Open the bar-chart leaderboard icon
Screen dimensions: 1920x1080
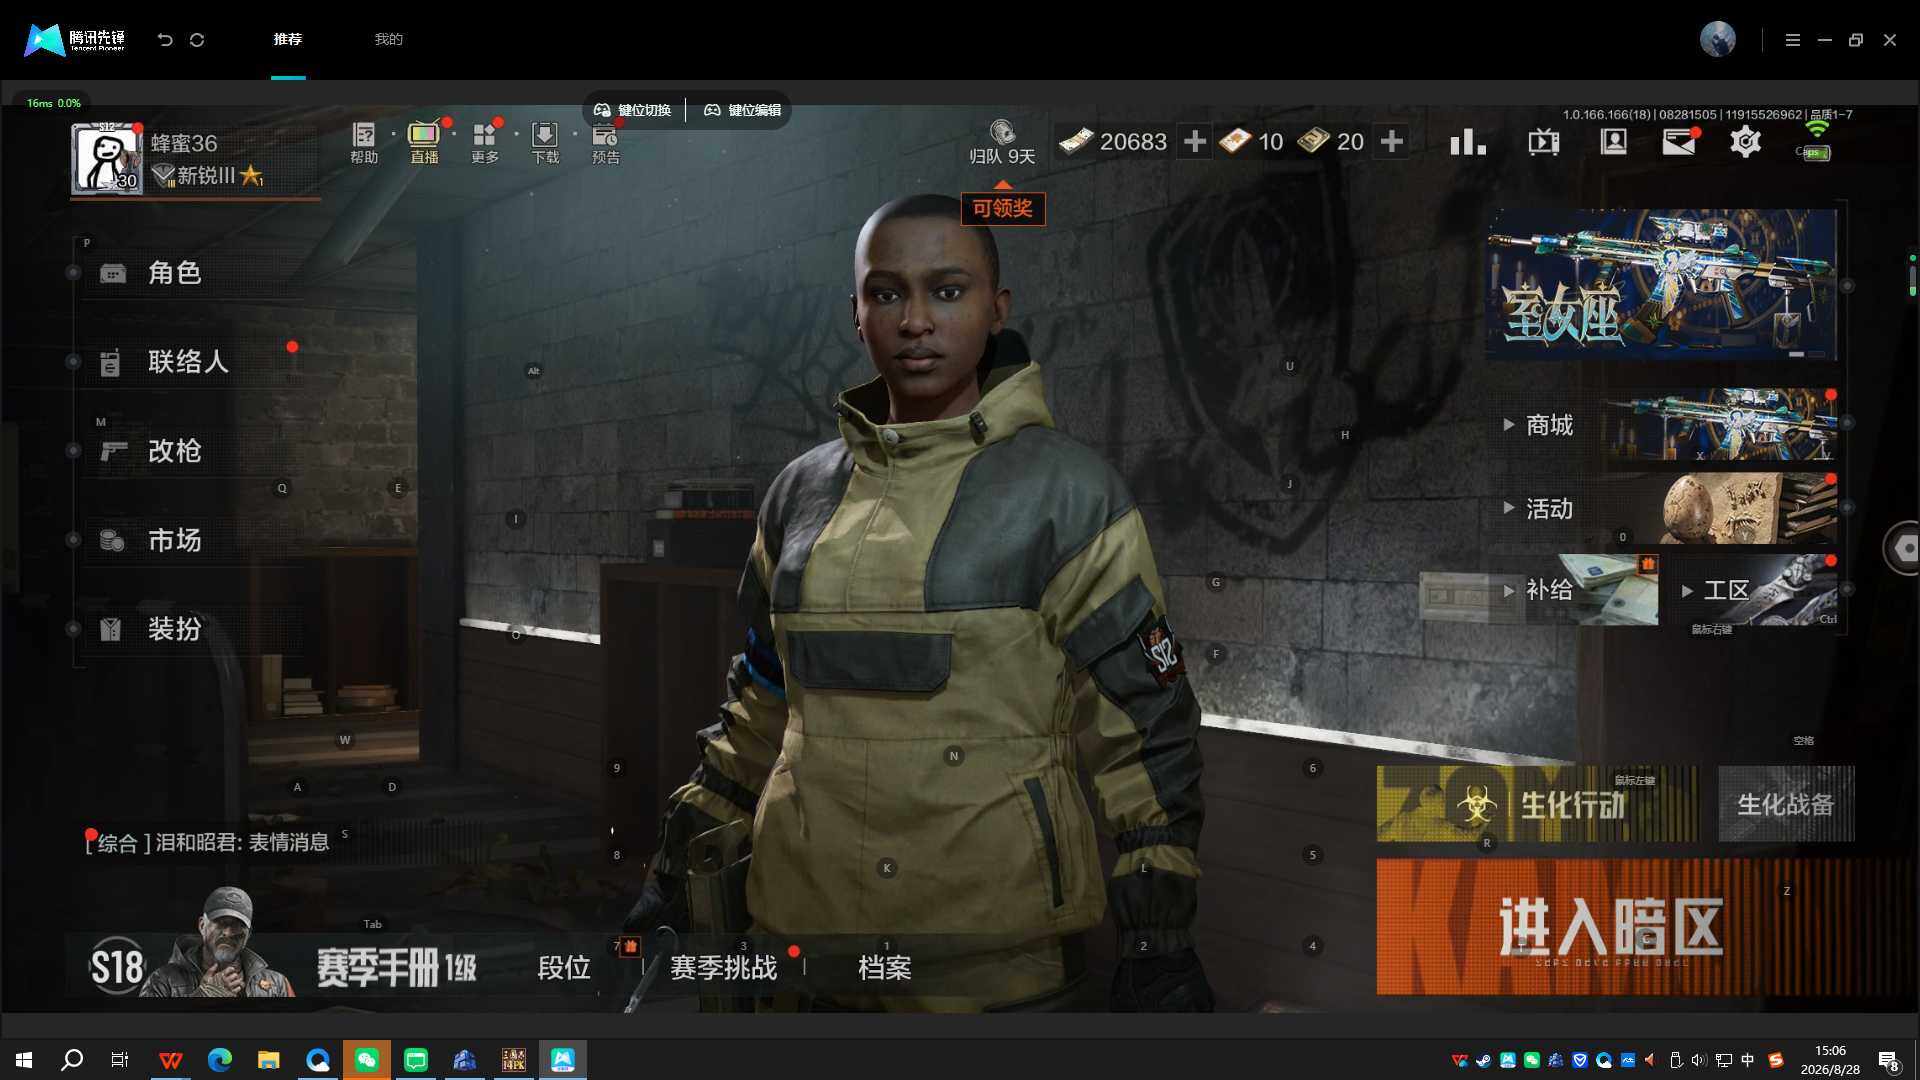(x=1468, y=142)
